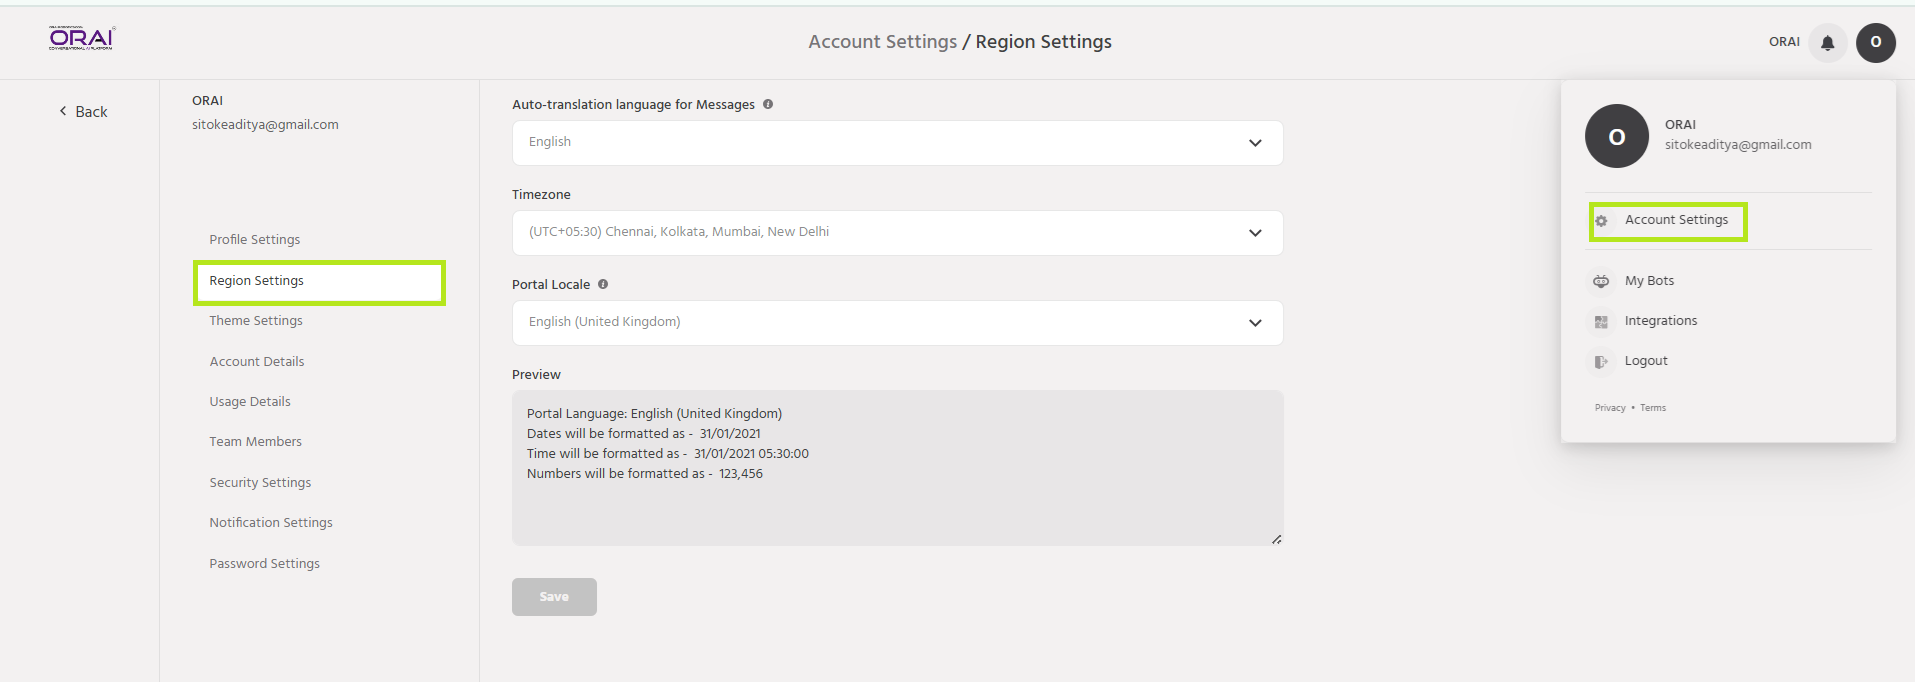
Task: Open Profile Settings in sidebar
Action: pos(254,240)
